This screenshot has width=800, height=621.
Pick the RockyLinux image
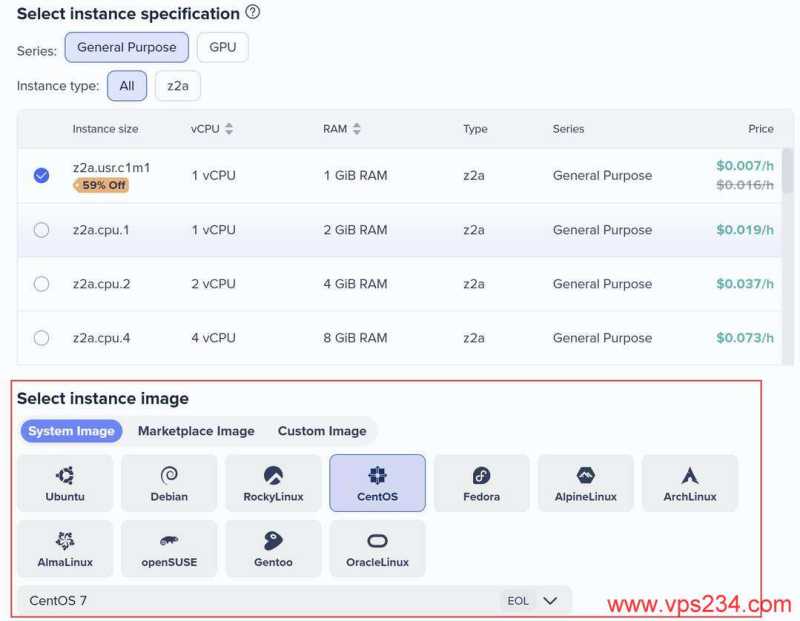273,483
